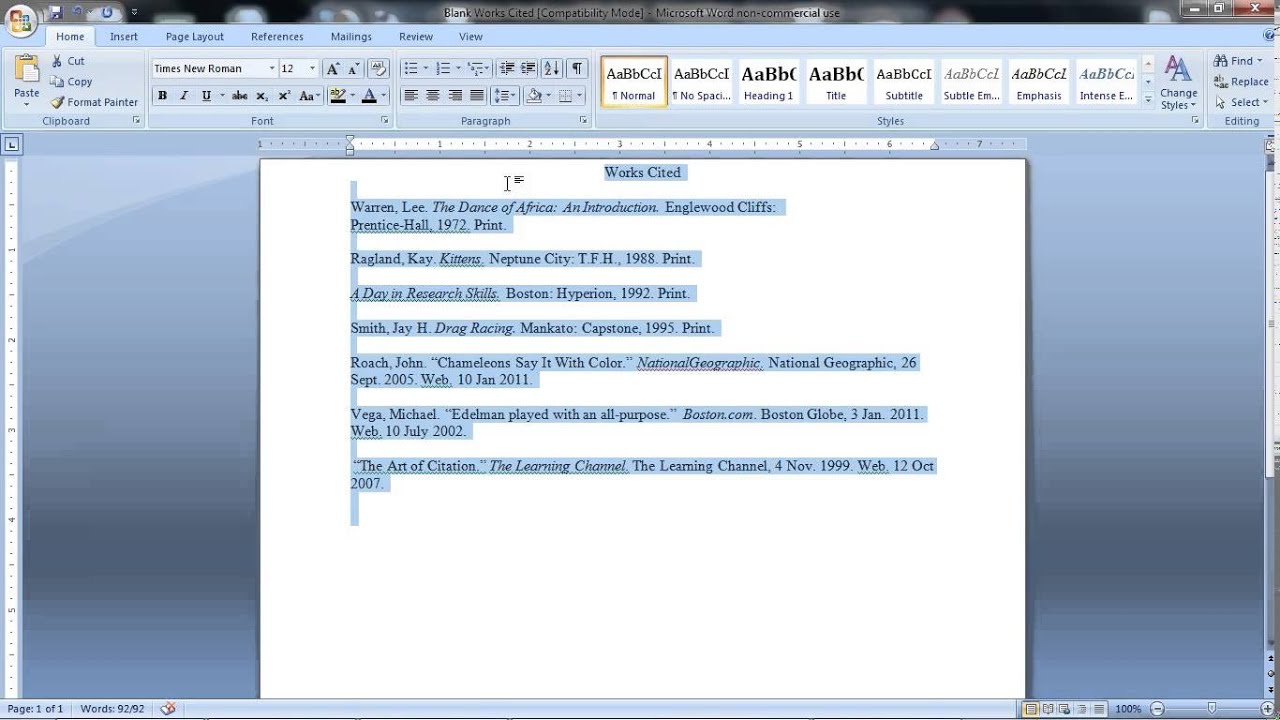
Task: Click the Bullets list icon
Action: tap(410, 69)
